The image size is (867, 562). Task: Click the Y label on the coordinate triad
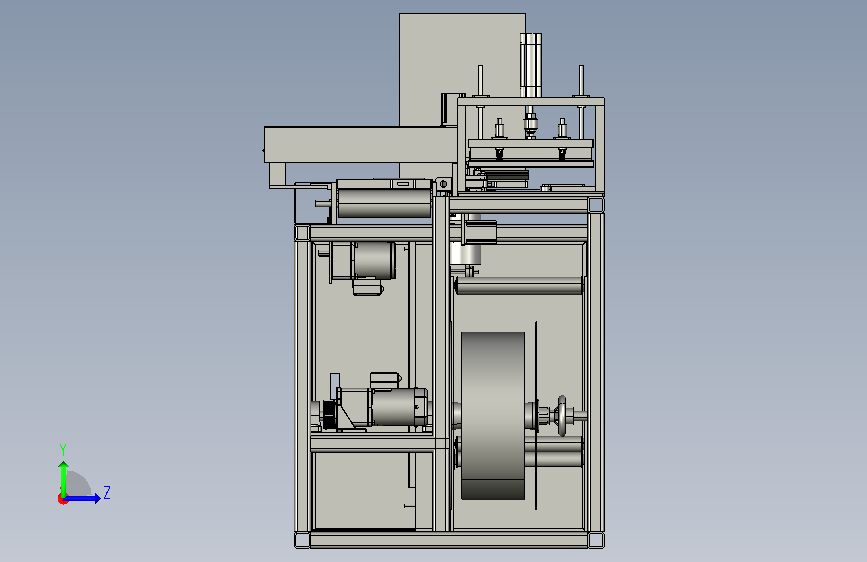tap(63, 450)
